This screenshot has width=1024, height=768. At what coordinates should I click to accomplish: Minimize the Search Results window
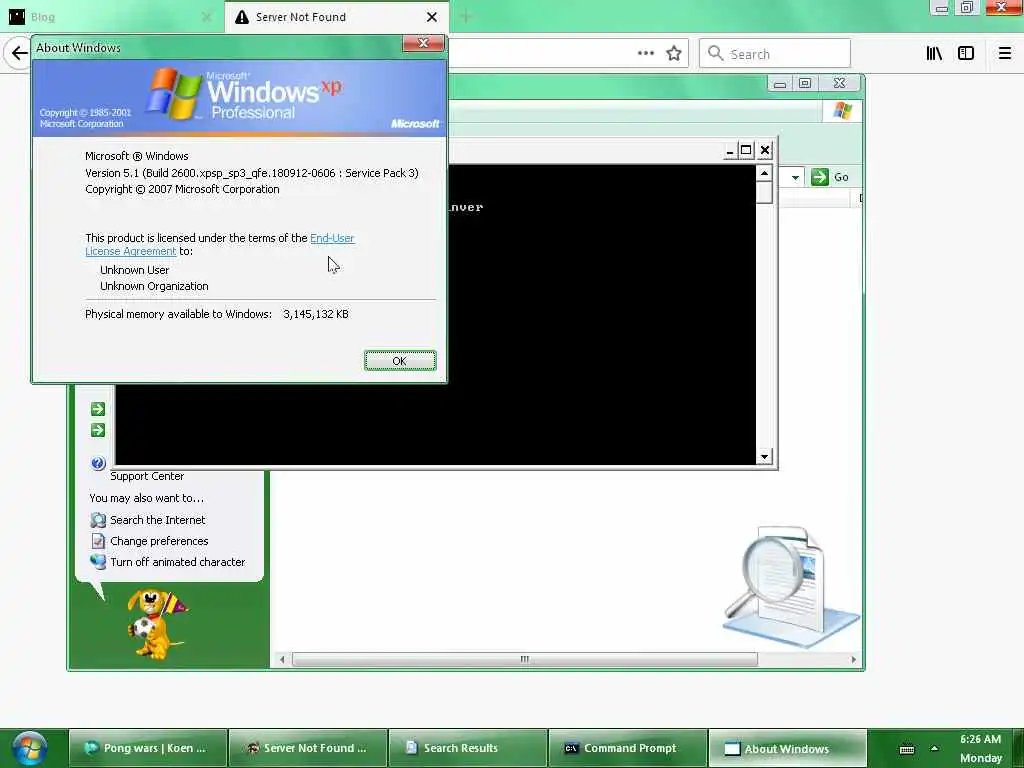pyautogui.click(x=780, y=84)
